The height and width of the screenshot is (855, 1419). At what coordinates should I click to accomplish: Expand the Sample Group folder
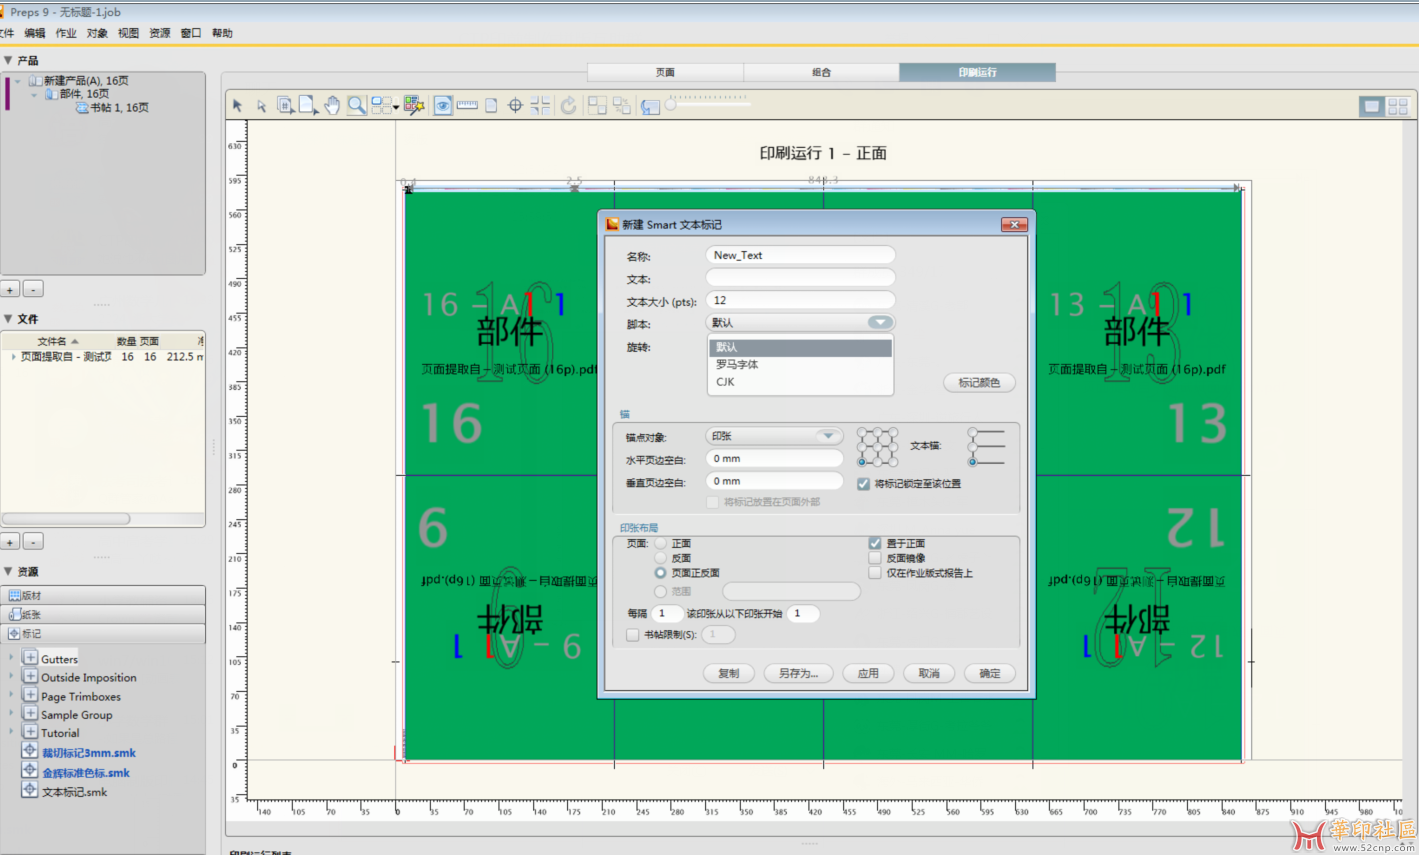pyautogui.click(x=12, y=714)
